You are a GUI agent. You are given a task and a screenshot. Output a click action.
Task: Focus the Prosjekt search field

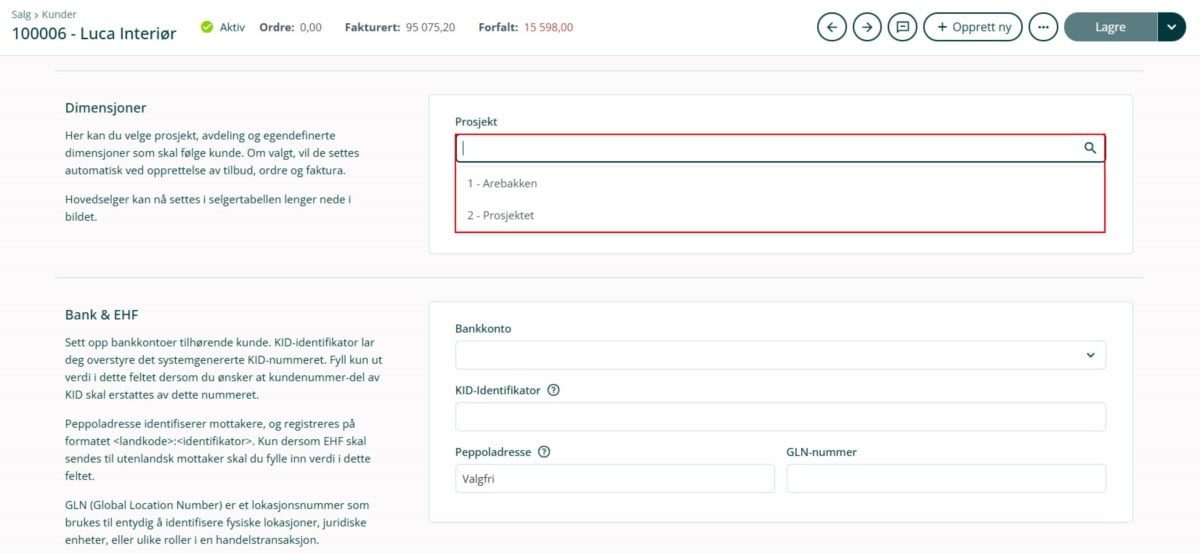[770, 148]
